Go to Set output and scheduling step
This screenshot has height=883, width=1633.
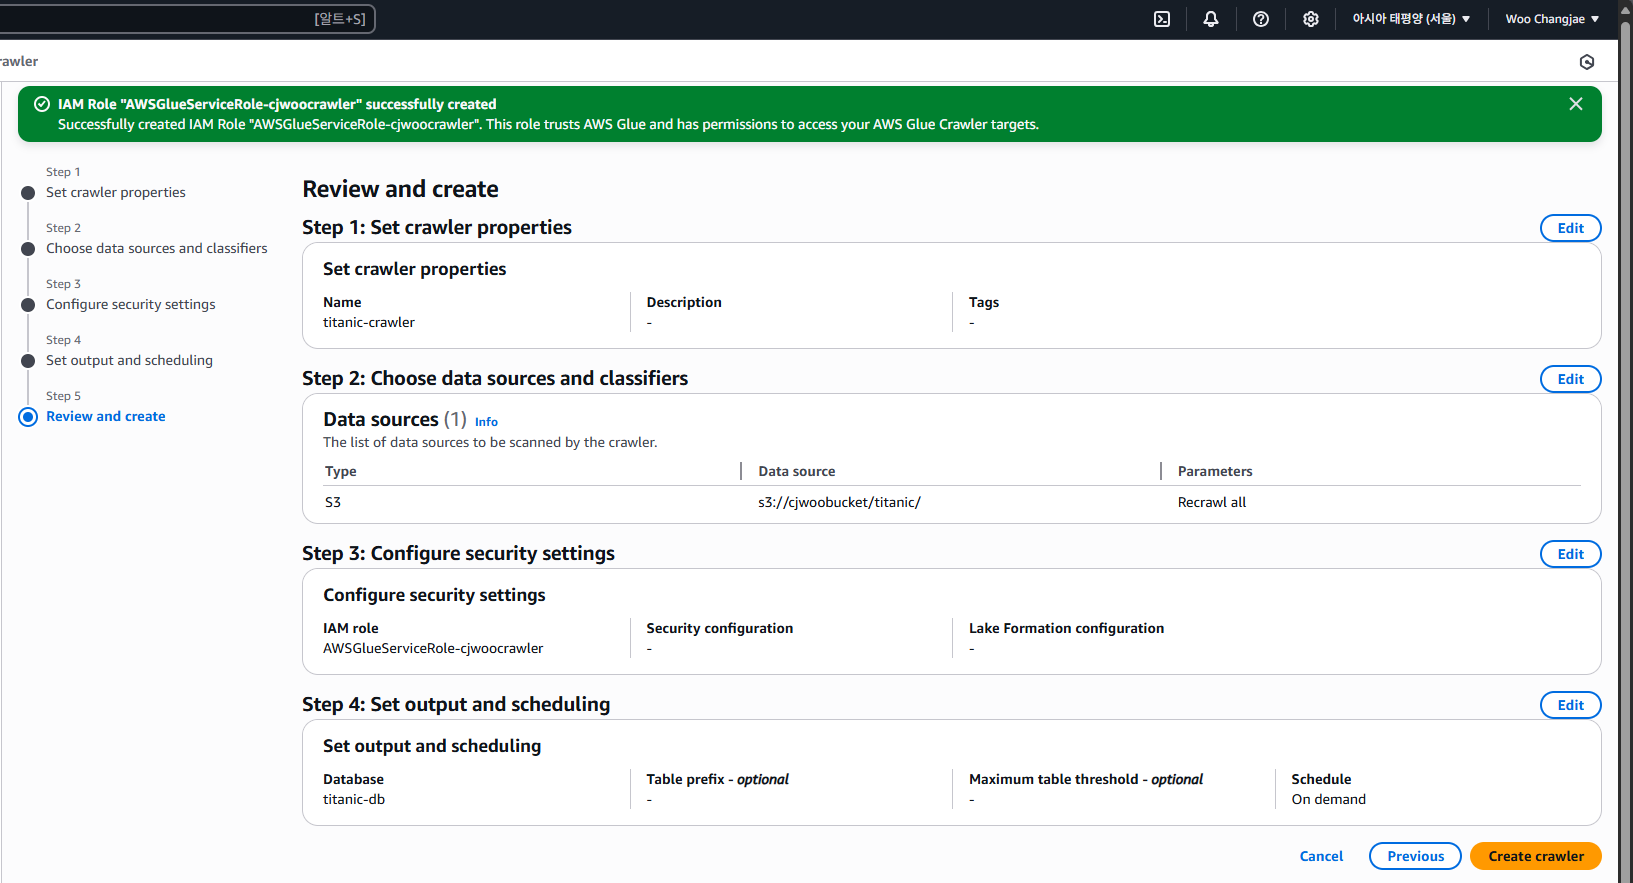(x=129, y=360)
